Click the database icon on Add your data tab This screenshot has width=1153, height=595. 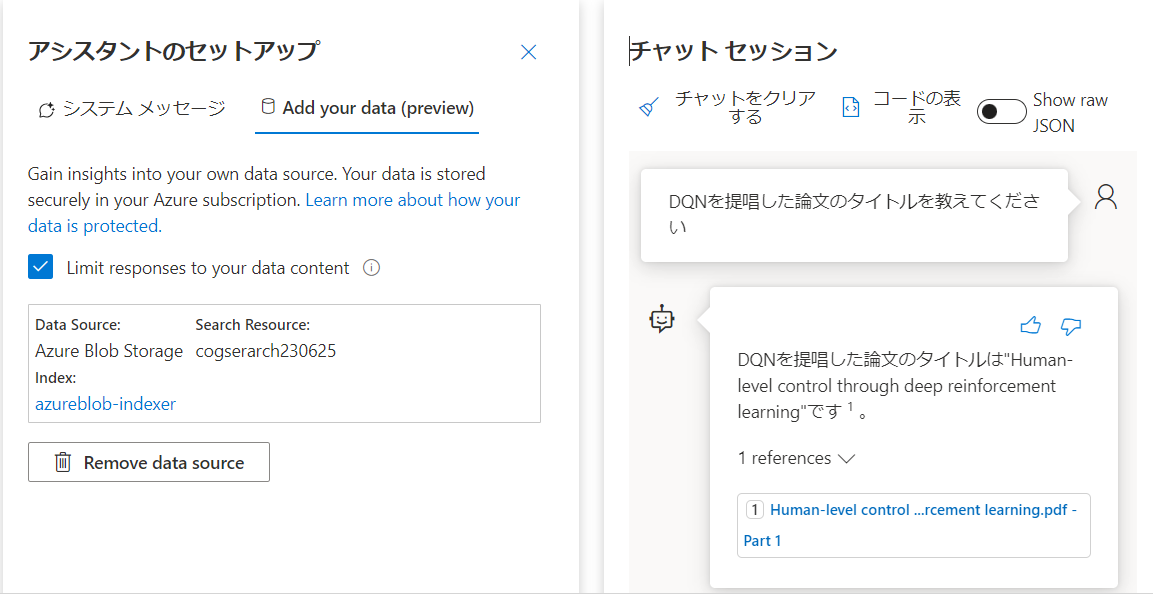tap(268, 107)
